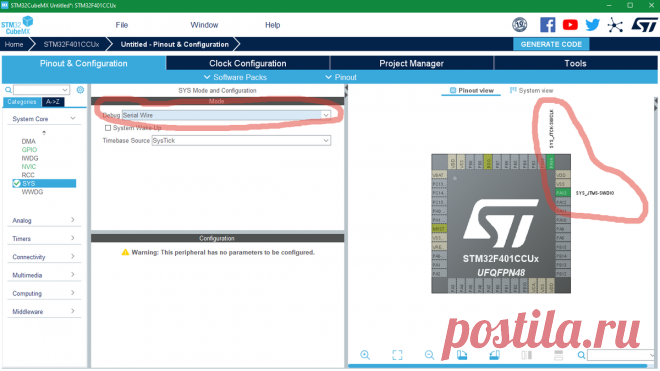
Task: Open the Software Packs dropdown
Action: (x=235, y=77)
